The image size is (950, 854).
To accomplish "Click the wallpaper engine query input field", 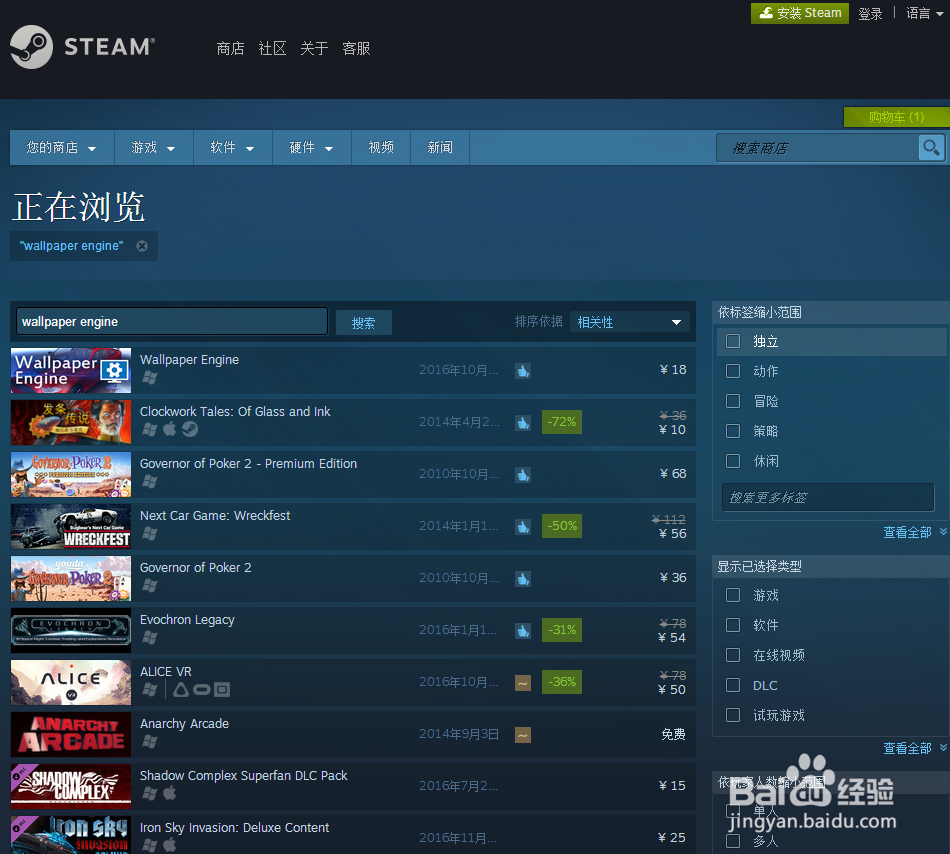I will [172, 322].
